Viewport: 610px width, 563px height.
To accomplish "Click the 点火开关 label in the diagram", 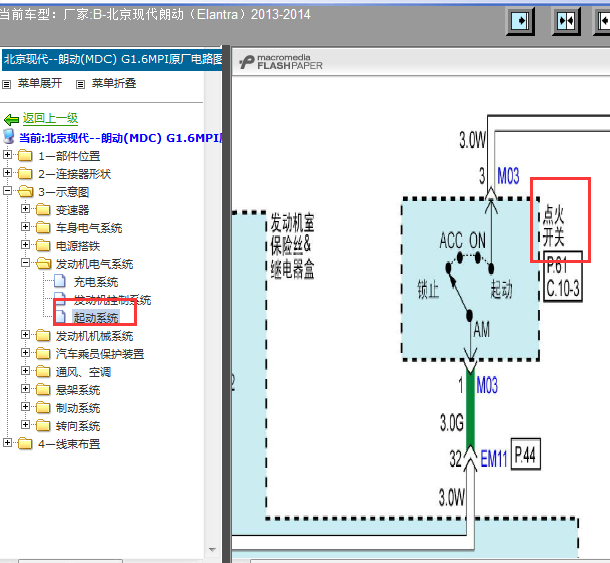I will click(553, 226).
